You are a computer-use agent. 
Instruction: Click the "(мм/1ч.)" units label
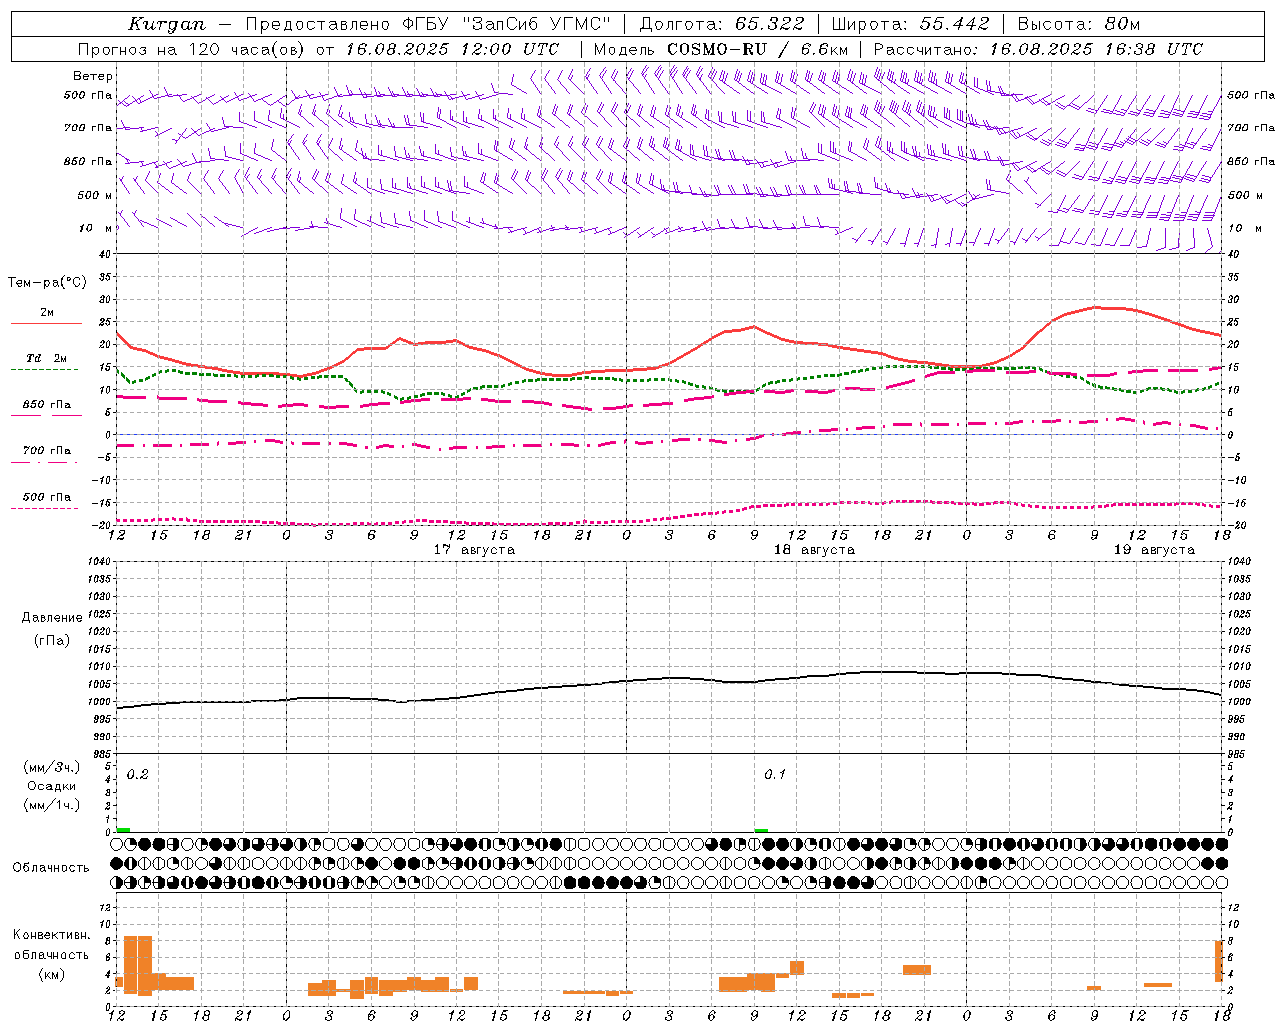click(x=52, y=805)
